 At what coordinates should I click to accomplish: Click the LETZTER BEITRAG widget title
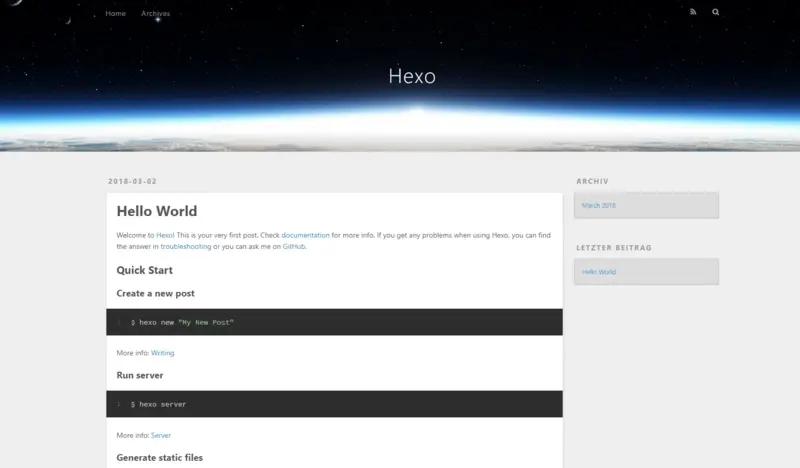614,248
